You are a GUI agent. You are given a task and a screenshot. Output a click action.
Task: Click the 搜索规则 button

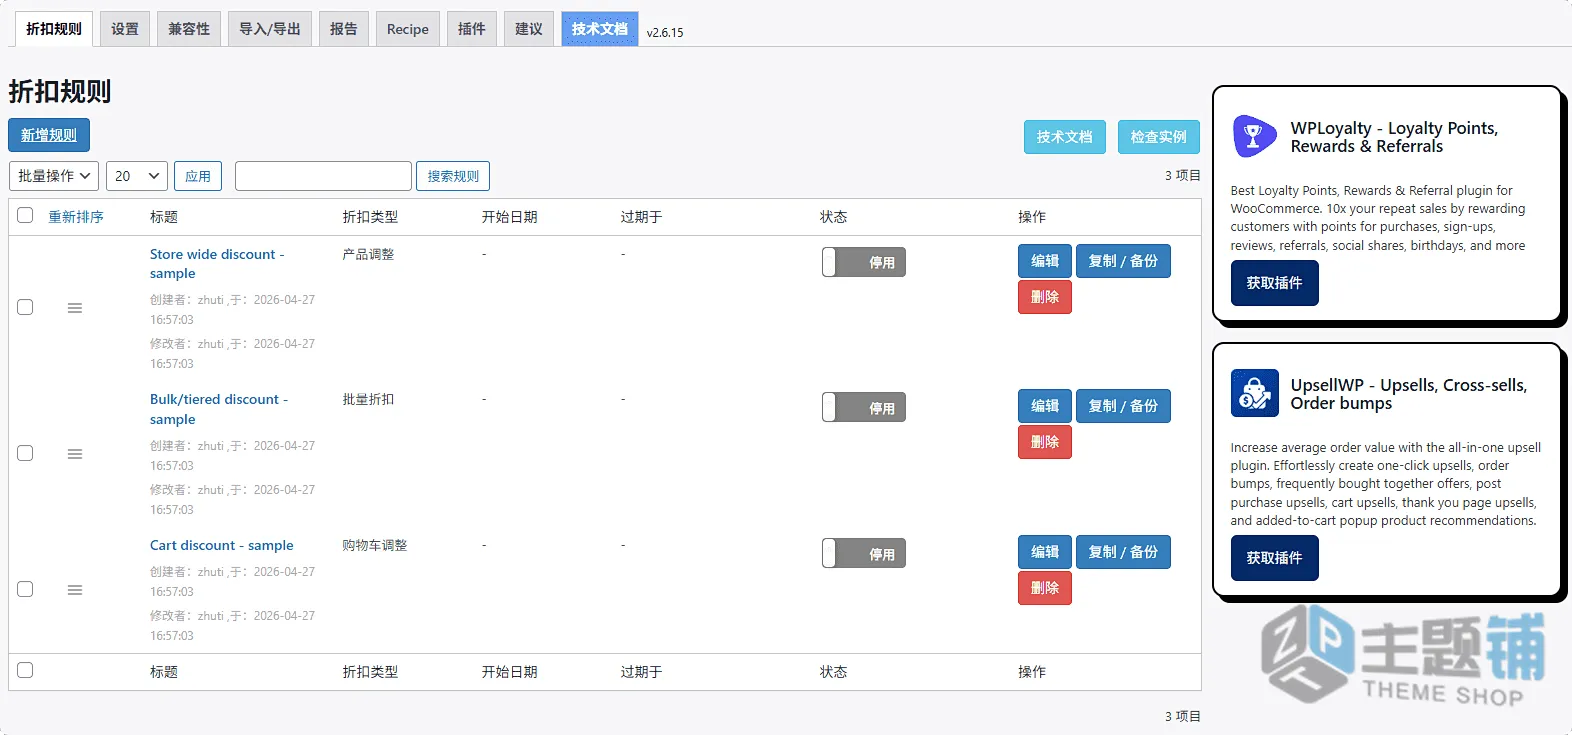click(x=453, y=176)
